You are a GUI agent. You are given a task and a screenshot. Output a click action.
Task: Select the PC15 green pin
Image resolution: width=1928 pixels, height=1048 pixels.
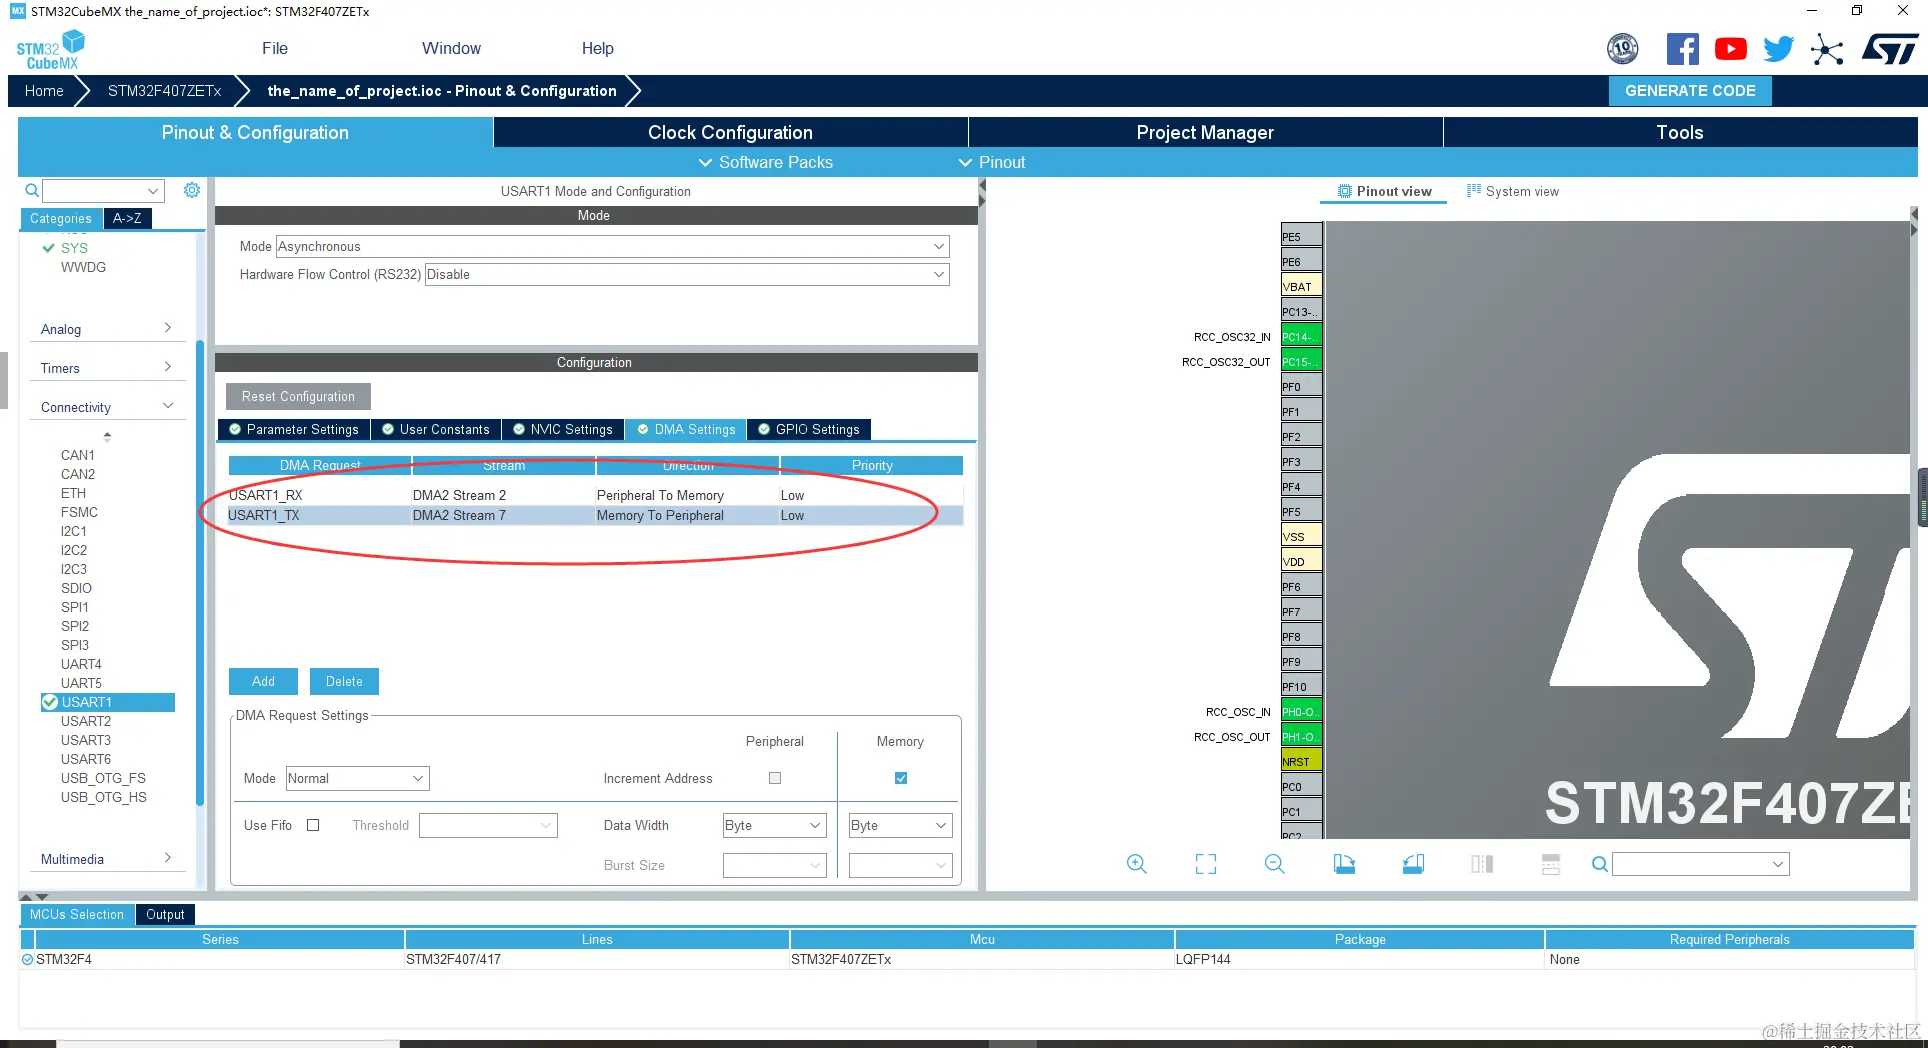click(x=1301, y=361)
